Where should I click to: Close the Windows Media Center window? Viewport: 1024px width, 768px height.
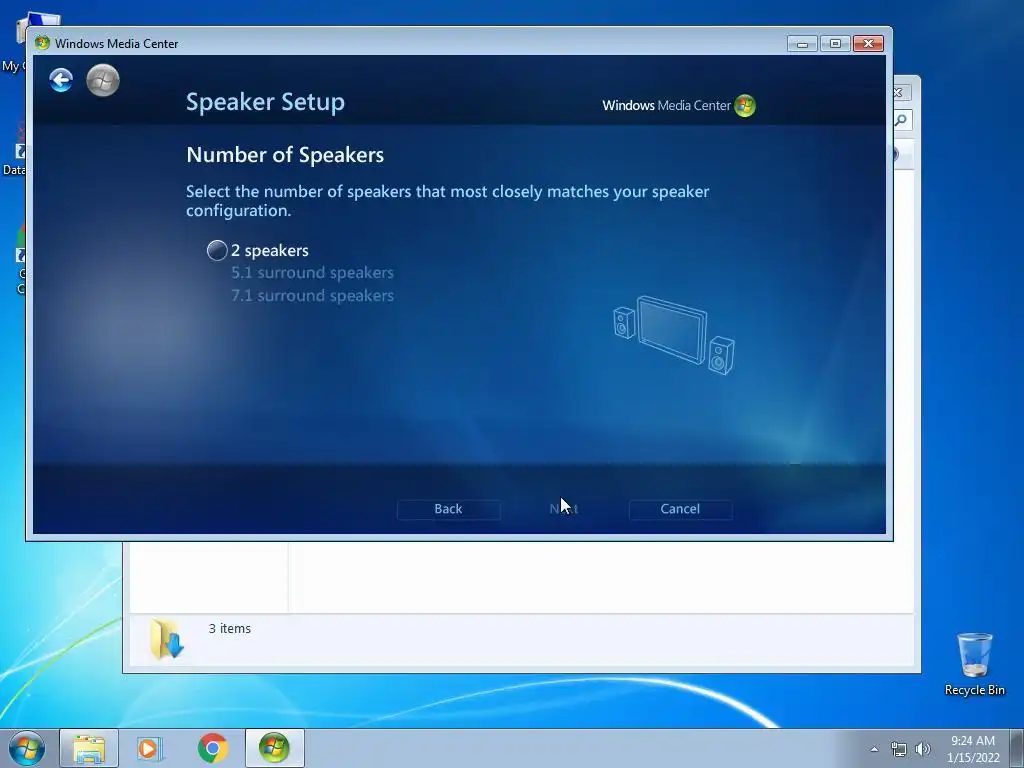[x=869, y=44]
